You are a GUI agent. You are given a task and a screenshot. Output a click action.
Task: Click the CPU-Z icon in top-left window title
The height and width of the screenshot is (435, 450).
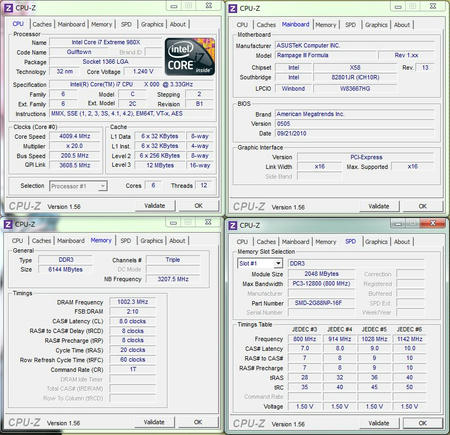point(8,8)
